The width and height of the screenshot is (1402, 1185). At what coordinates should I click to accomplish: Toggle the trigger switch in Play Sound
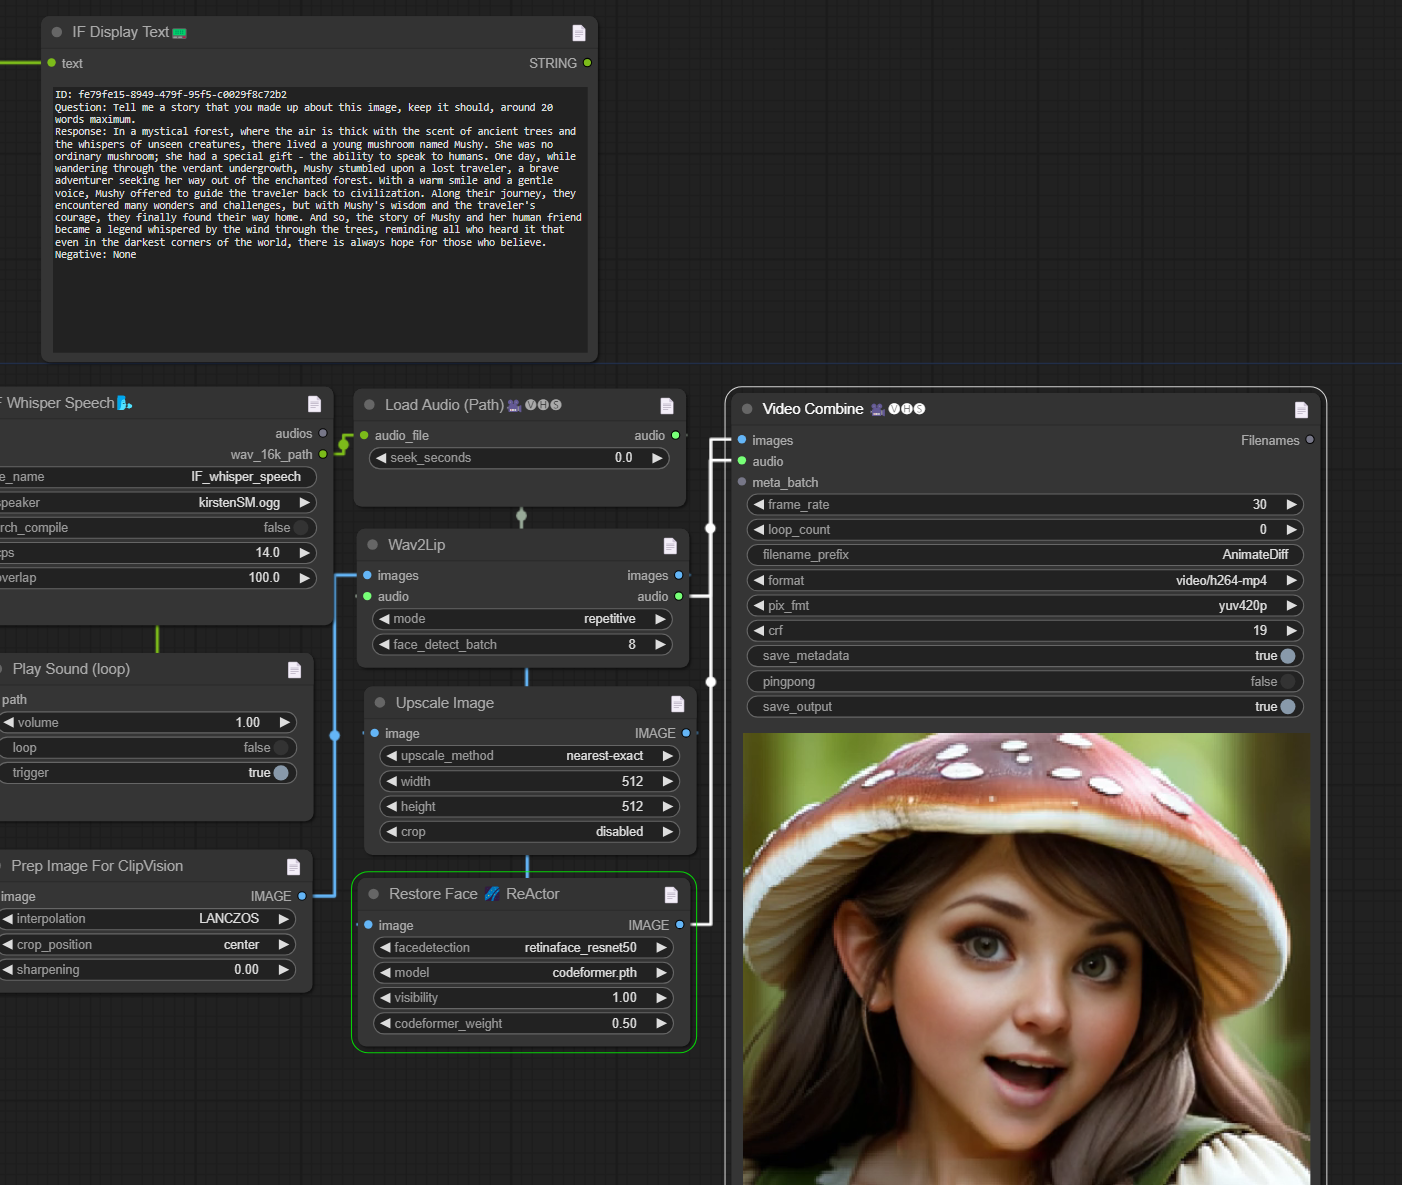point(280,773)
